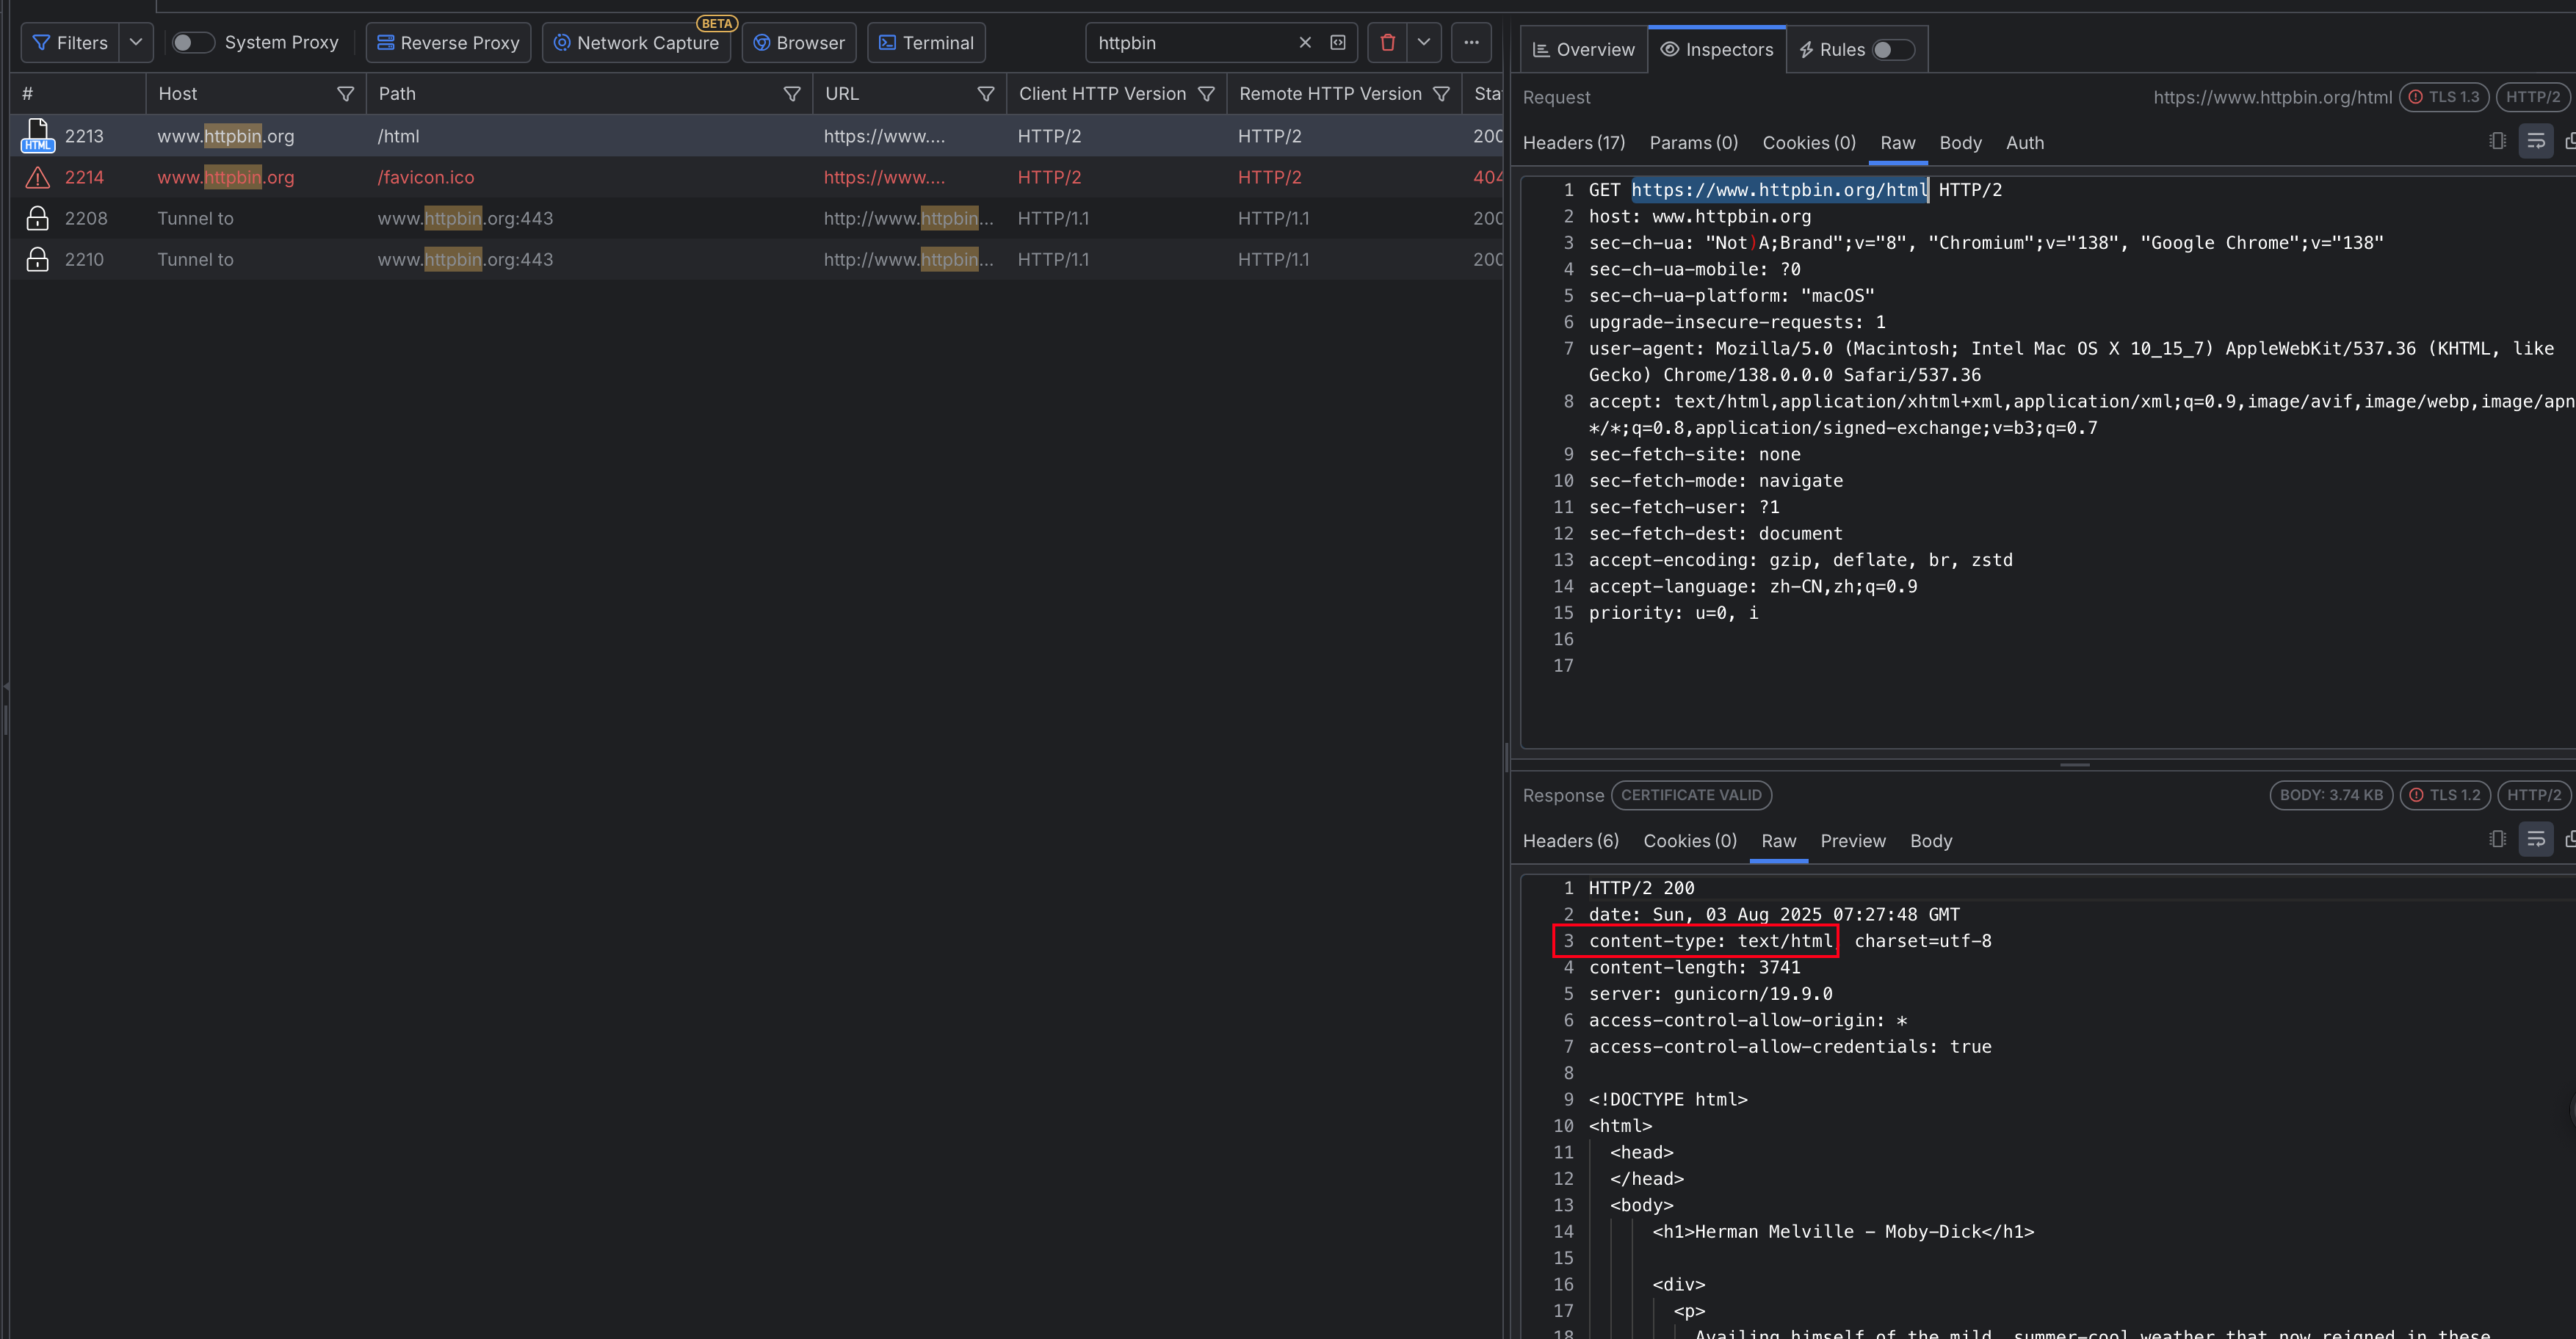Click the Host column filter funnel icon
2576x1339 pixels.
(x=345, y=93)
